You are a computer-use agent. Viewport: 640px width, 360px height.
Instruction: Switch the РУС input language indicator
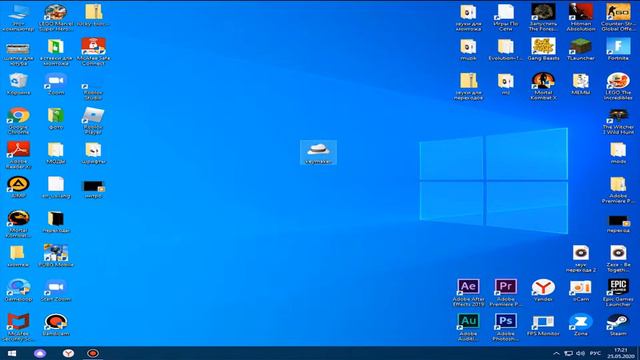point(595,353)
